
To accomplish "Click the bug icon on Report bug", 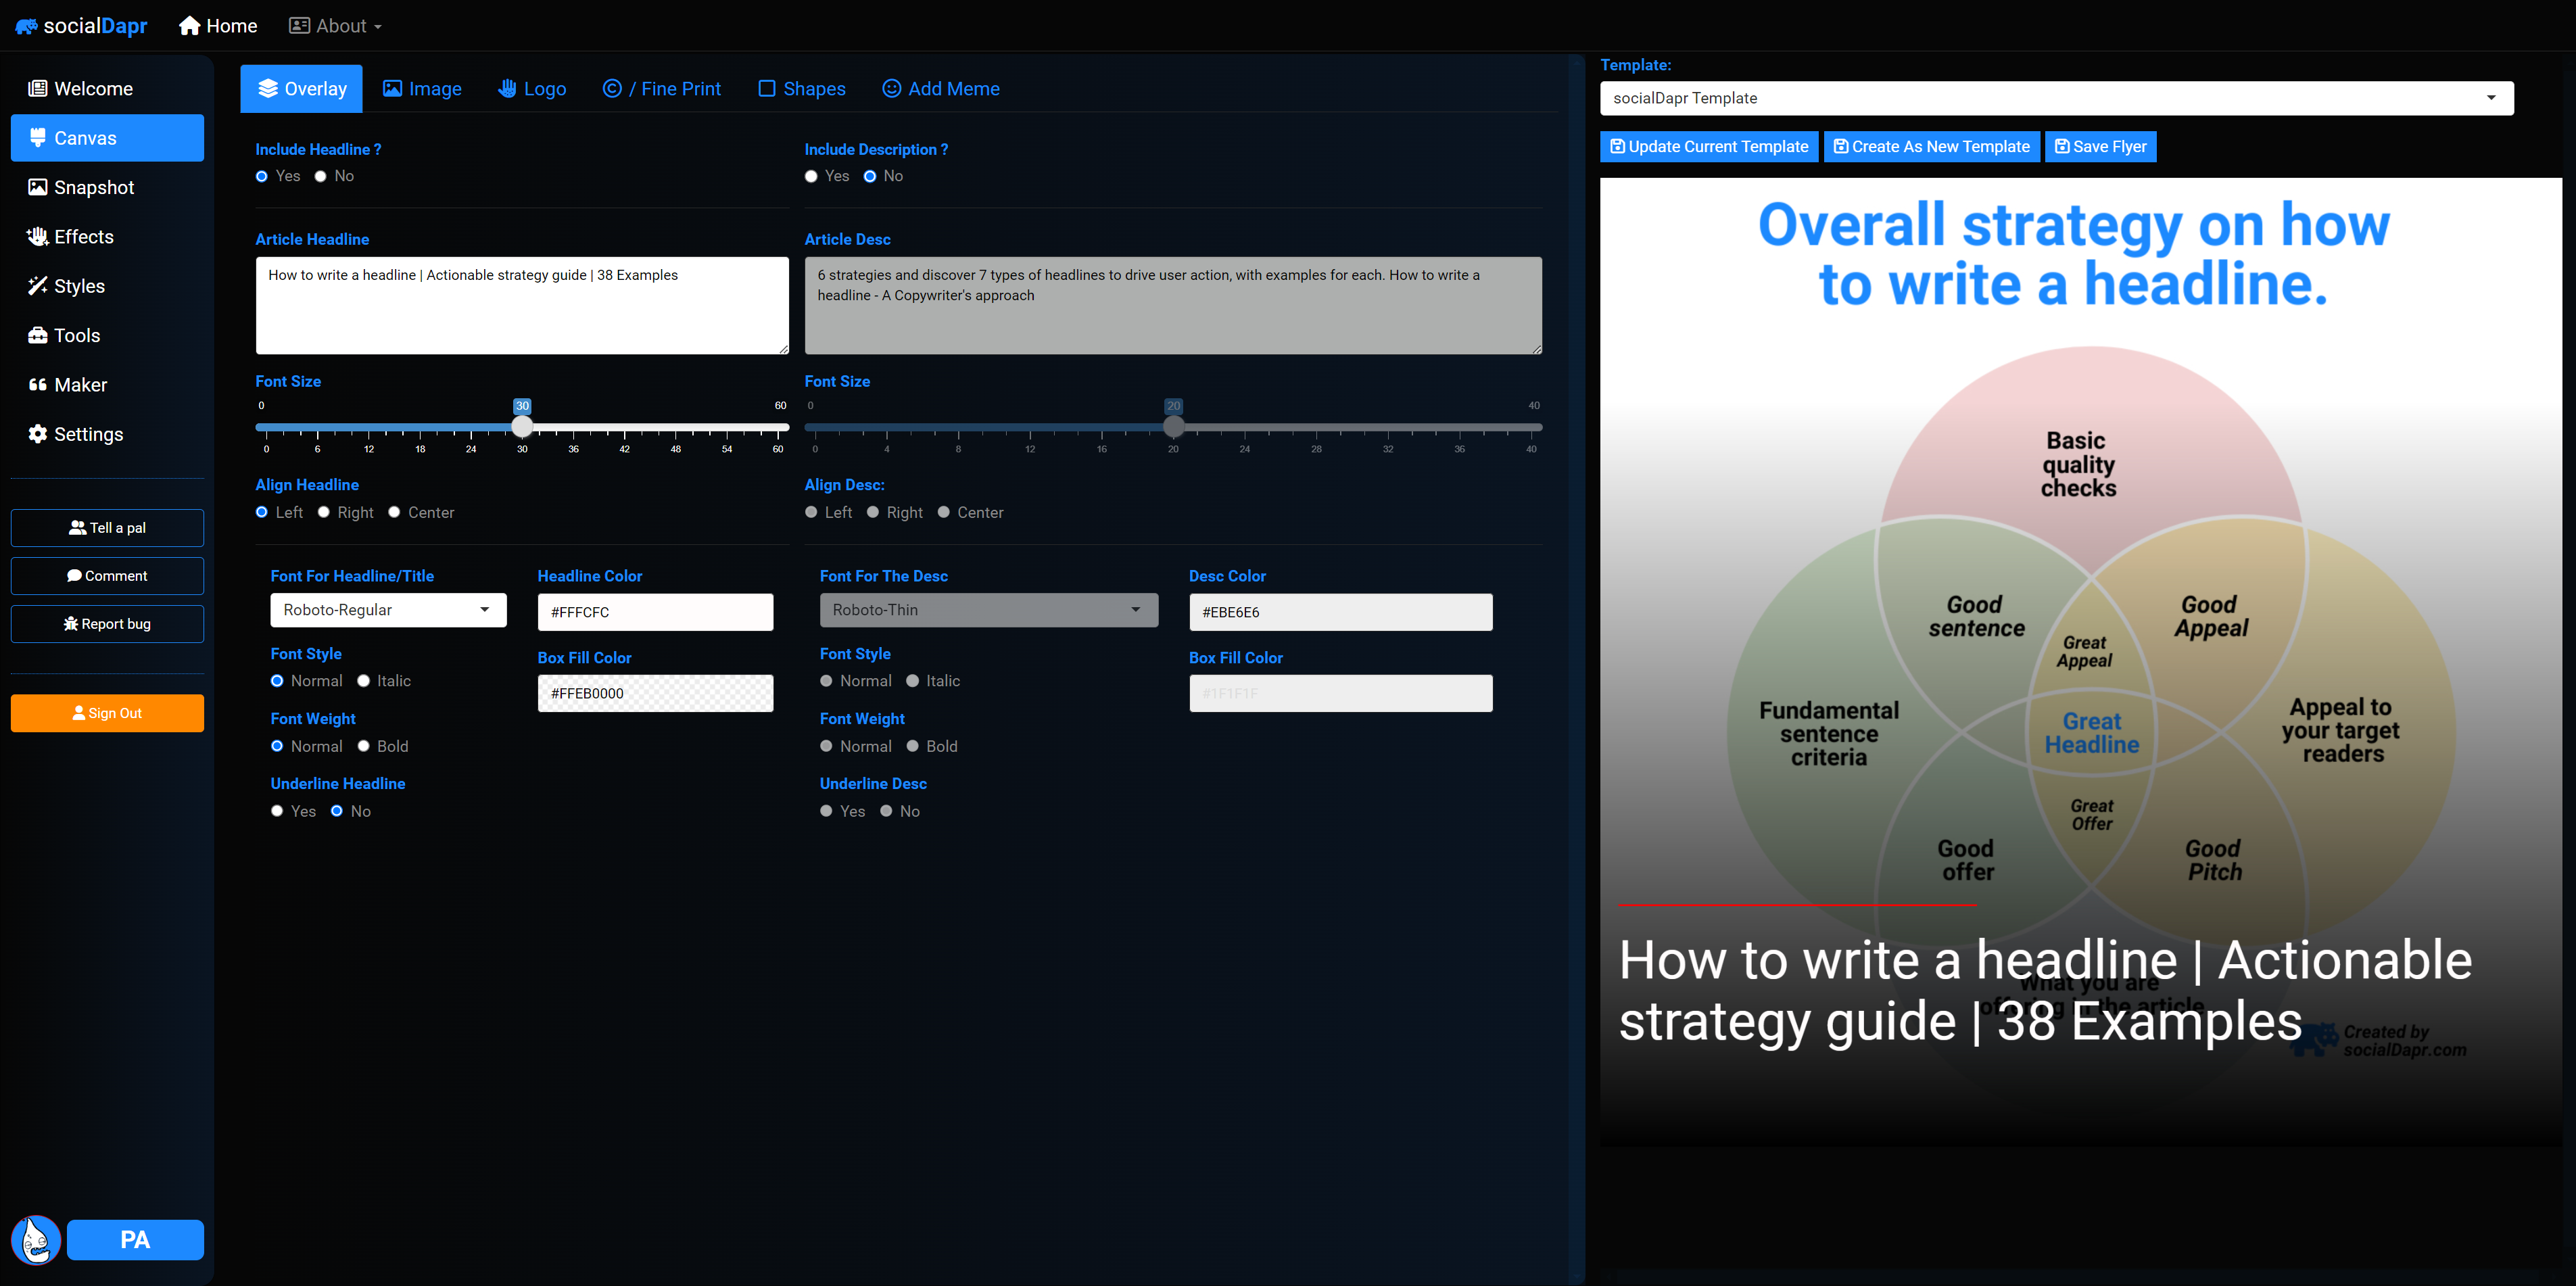I will point(70,624).
